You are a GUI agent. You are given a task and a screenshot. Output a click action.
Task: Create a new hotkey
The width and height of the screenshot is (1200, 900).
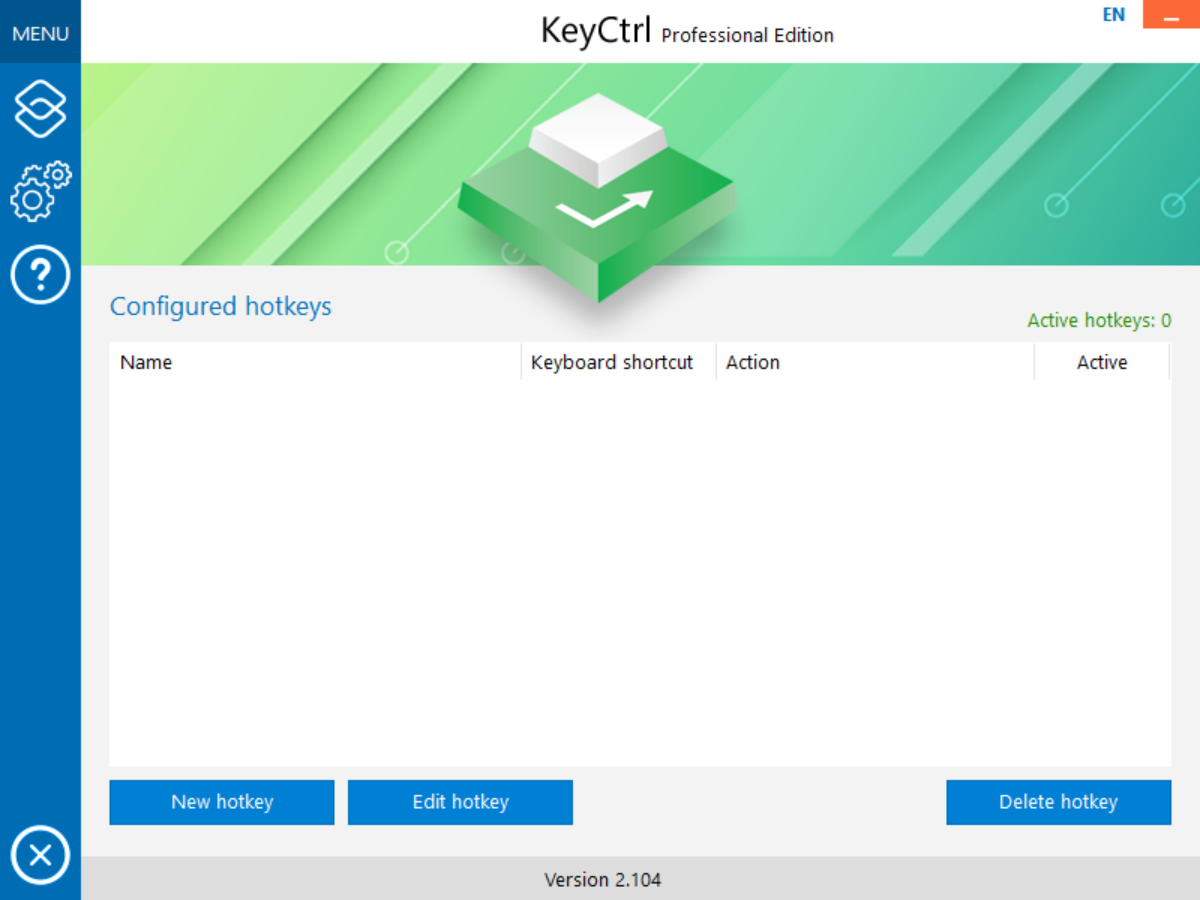coord(221,801)
